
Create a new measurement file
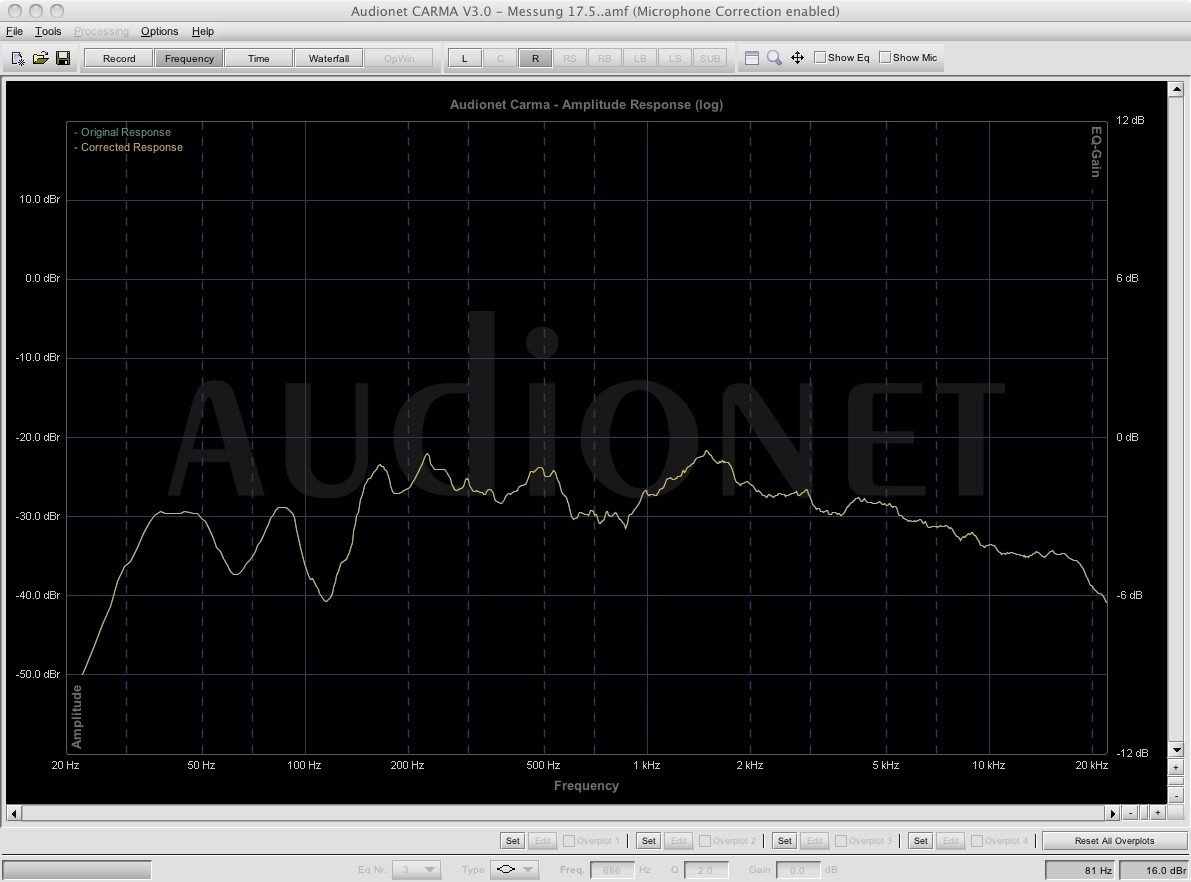(17, 58)
